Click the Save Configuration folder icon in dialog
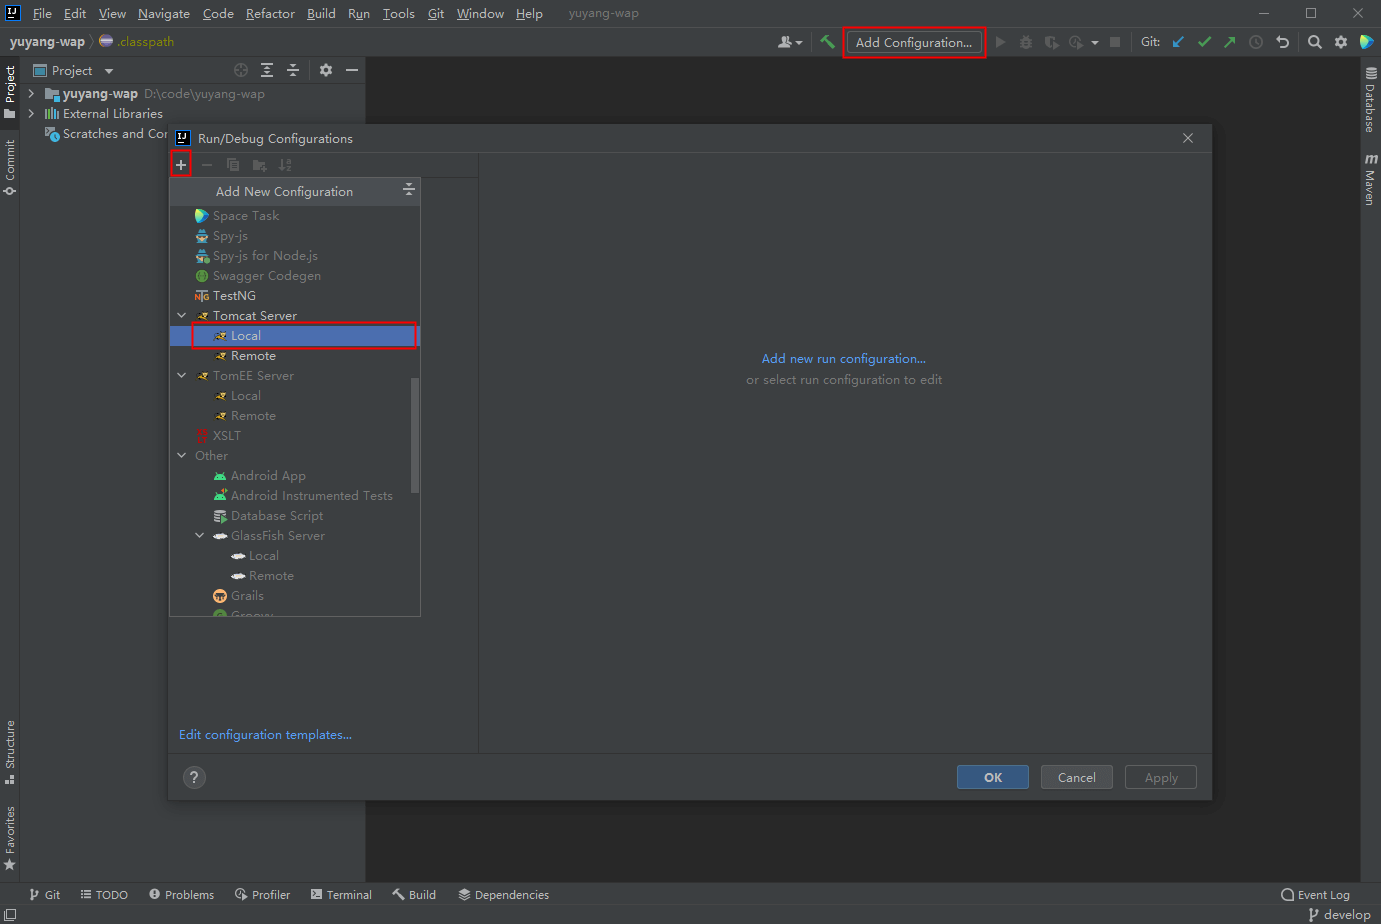This screenshot has width=1381, height=924. (x=259, y=165)
